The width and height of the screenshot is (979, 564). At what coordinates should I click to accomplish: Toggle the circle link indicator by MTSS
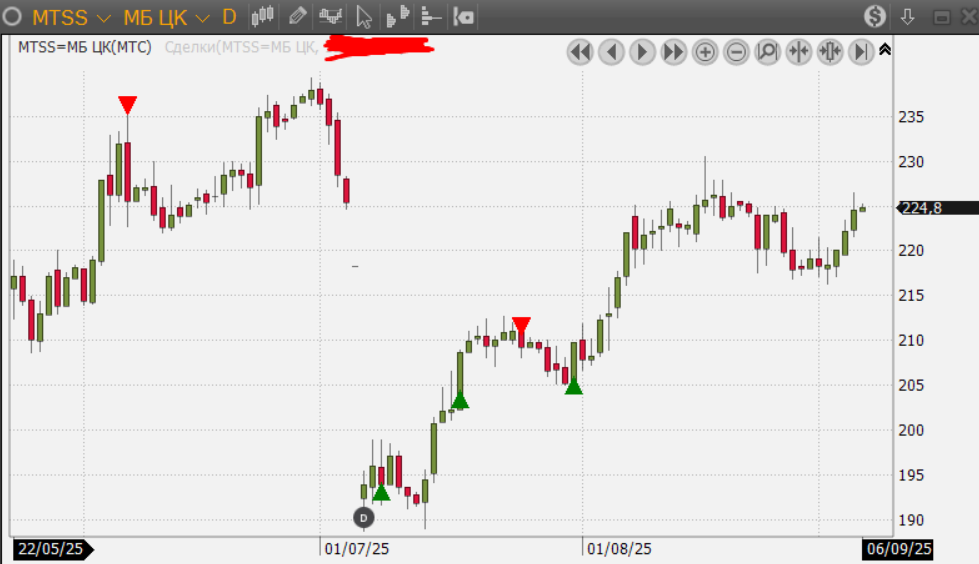[x=14, y=17]
